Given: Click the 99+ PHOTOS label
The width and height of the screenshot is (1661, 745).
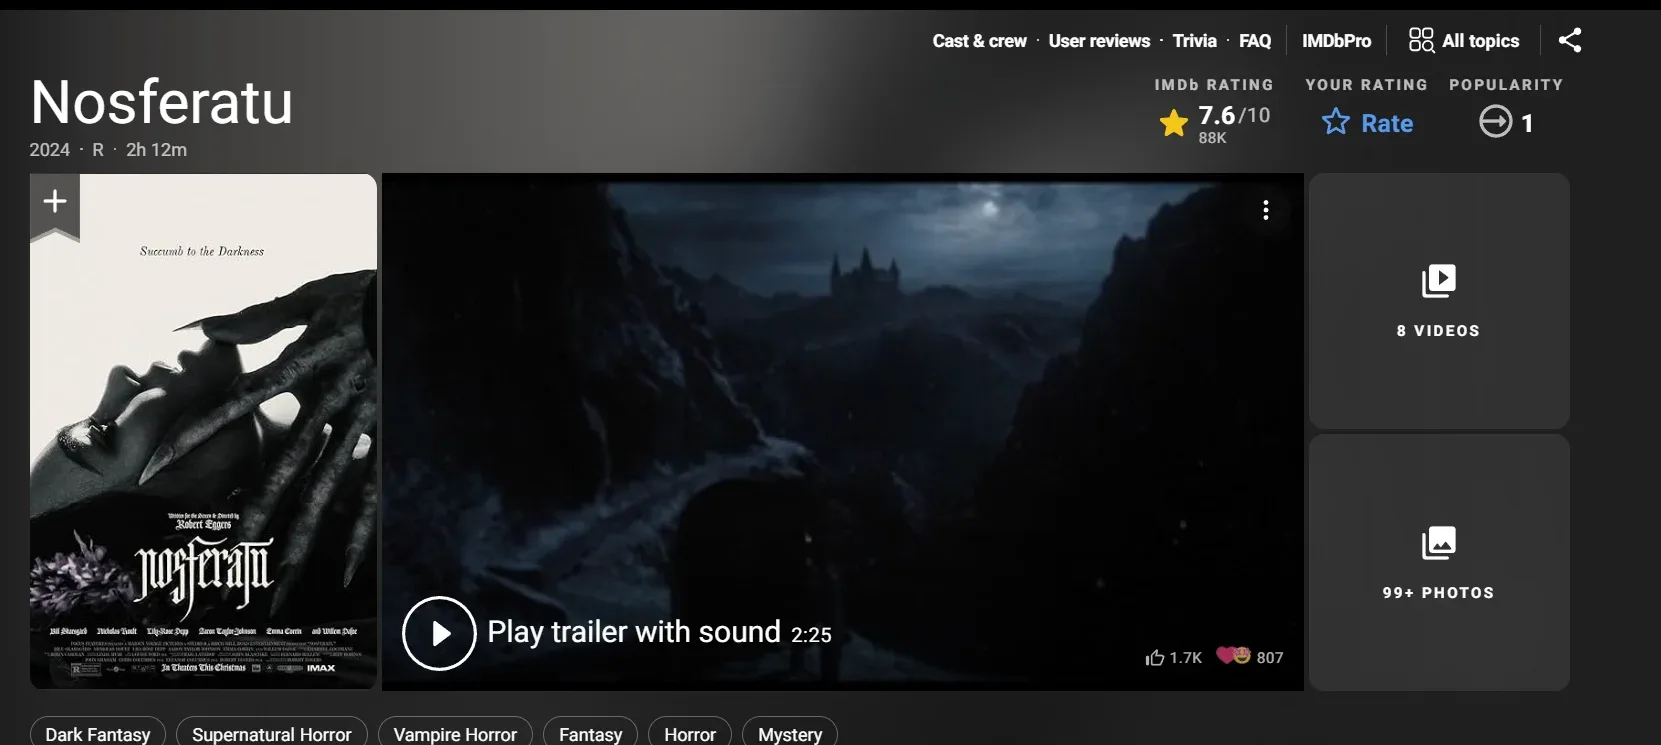Looking at the screenshot, I should (1439, 593).
